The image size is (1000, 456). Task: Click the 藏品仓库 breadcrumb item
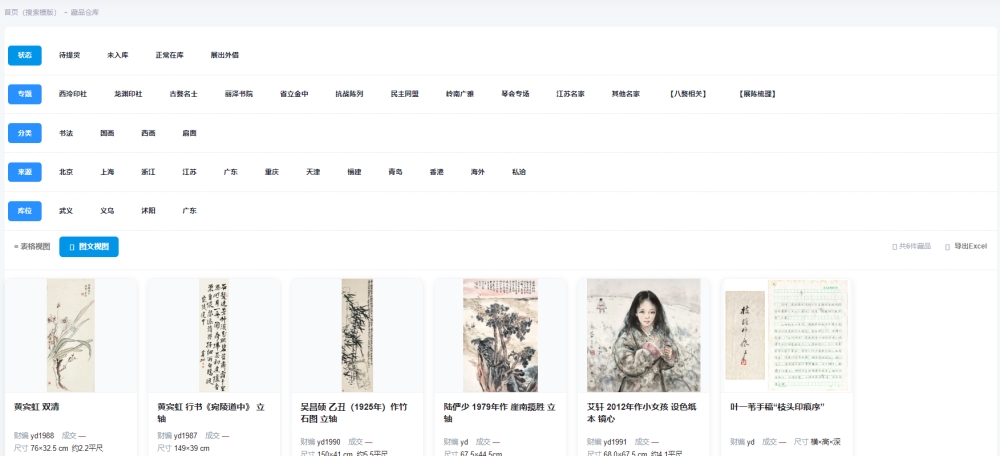(x=85, y=12)
